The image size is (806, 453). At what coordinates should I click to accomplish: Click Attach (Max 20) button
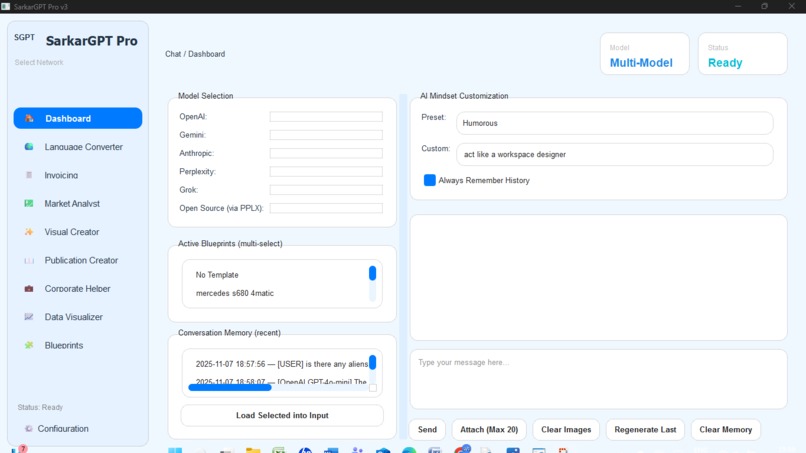coord(489,429)
